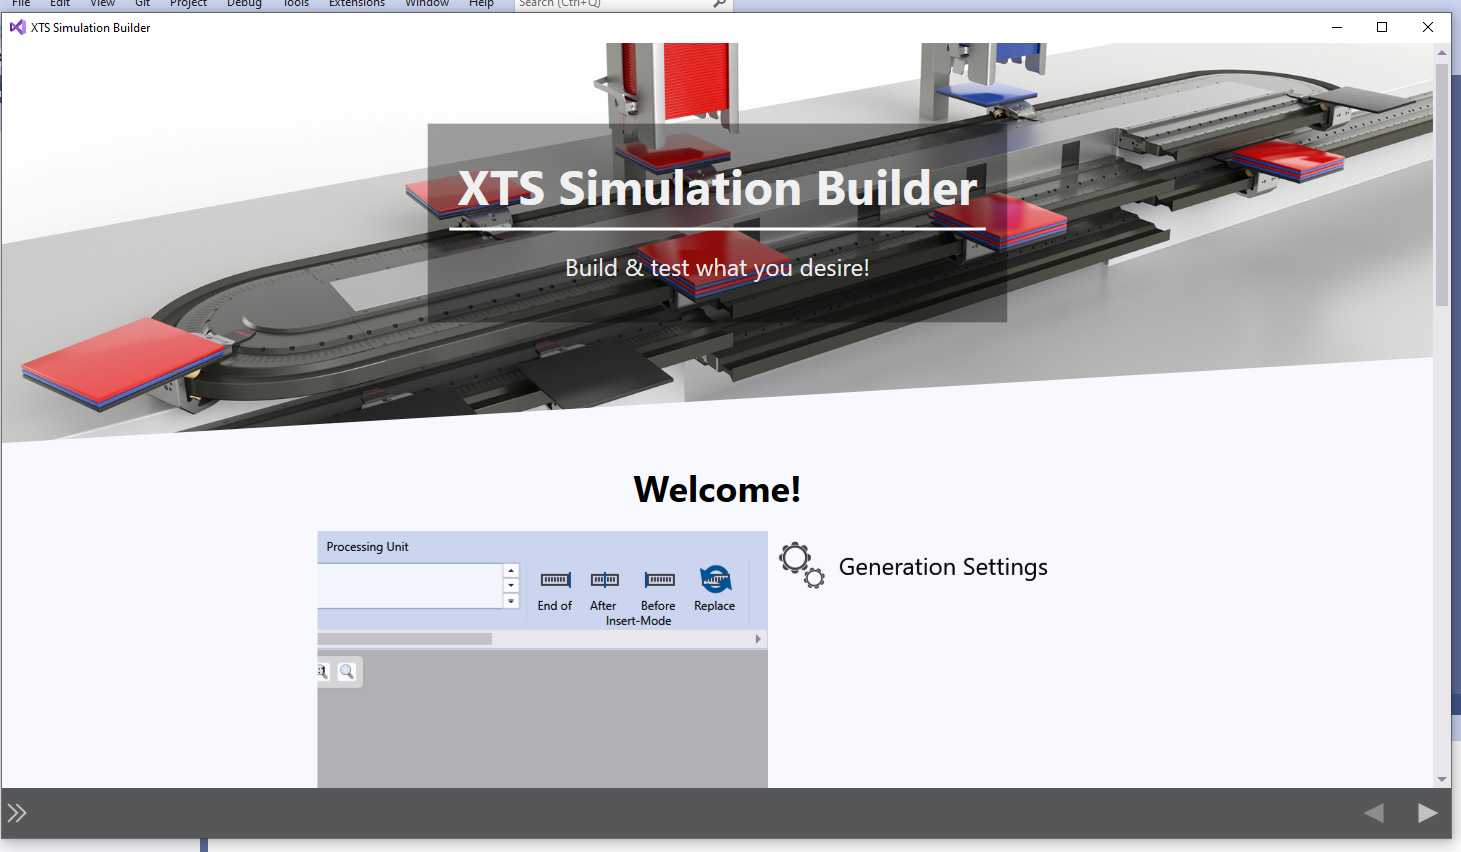1461x852 pixels.
Task: Open the Help menu in Visual Studio
Action: click(x=481, y=4)
